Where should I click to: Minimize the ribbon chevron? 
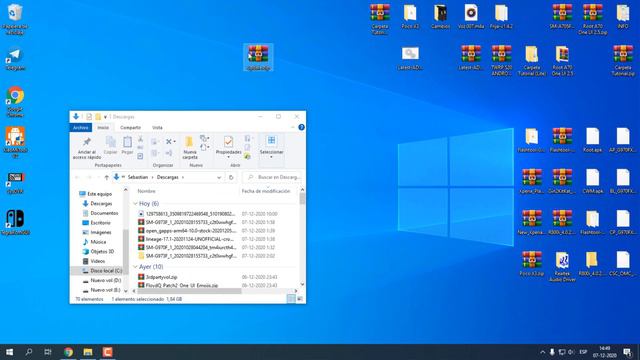point(293,127)
